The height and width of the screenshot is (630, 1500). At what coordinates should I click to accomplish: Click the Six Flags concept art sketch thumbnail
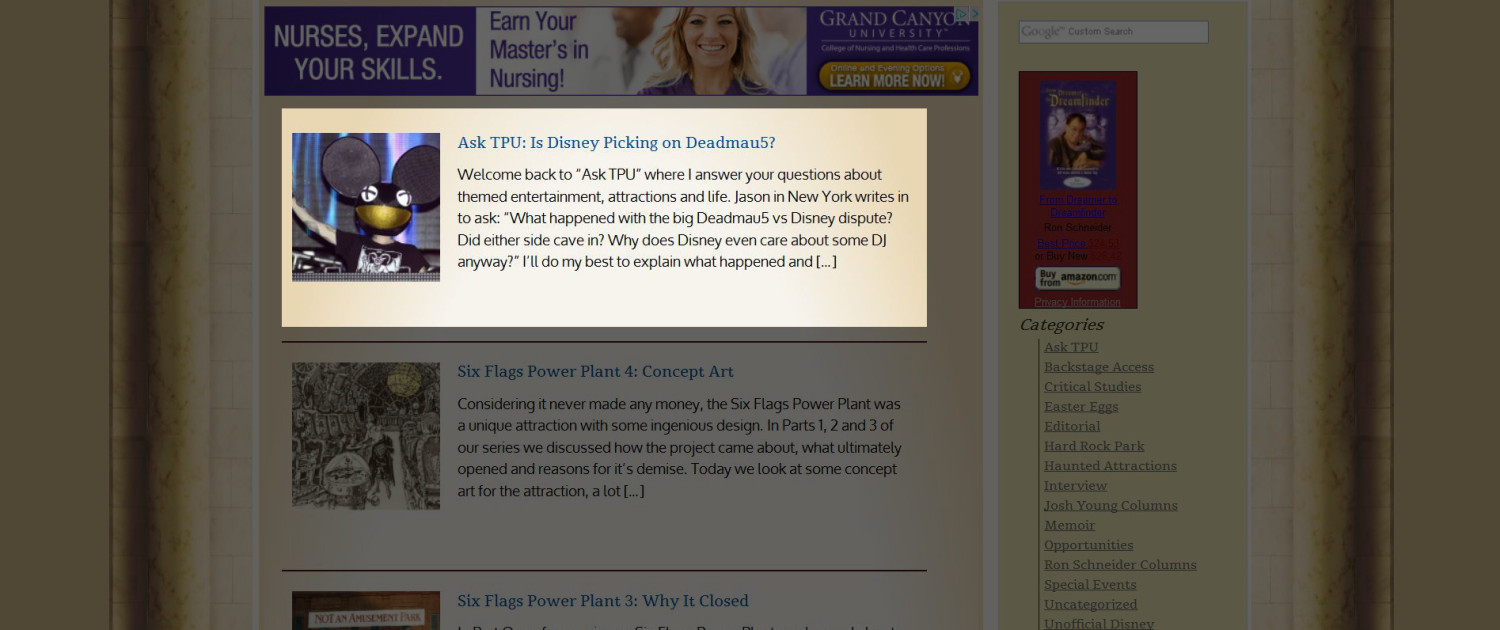tap(366, 436)
